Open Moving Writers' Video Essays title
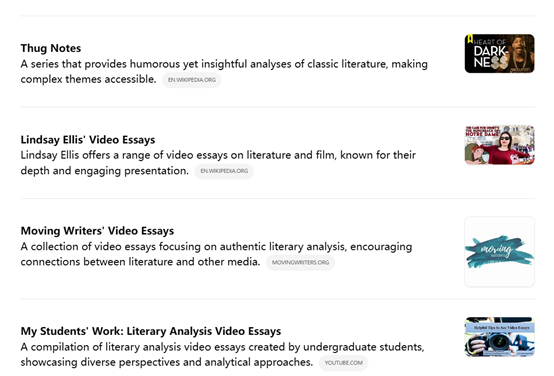 [x=97, y=231]
